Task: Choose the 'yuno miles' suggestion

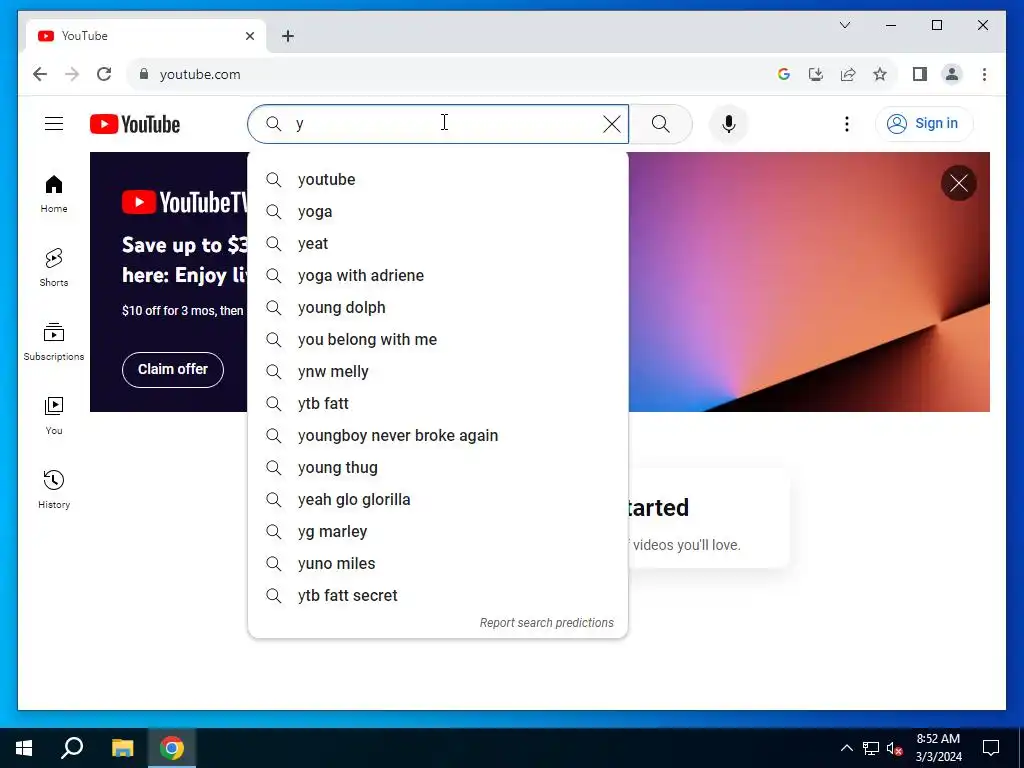Action: click(438, 564)
